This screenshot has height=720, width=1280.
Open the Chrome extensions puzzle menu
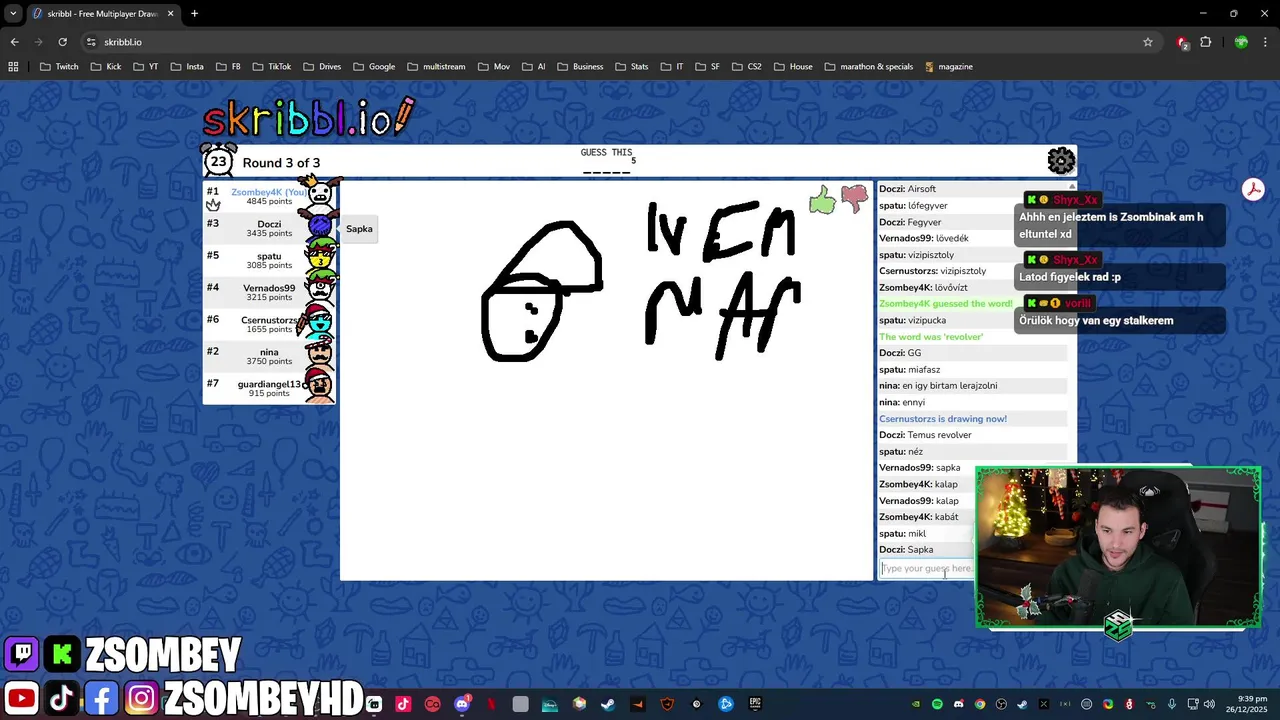click(1206, 42)
